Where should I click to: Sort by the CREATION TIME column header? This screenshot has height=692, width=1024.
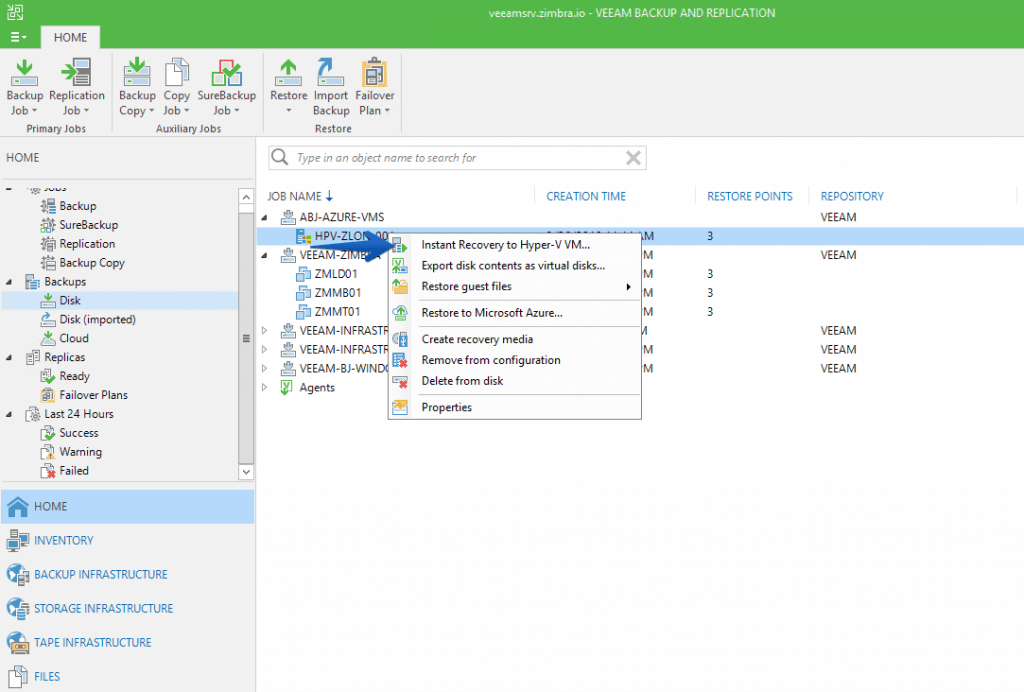click(586, 196)
